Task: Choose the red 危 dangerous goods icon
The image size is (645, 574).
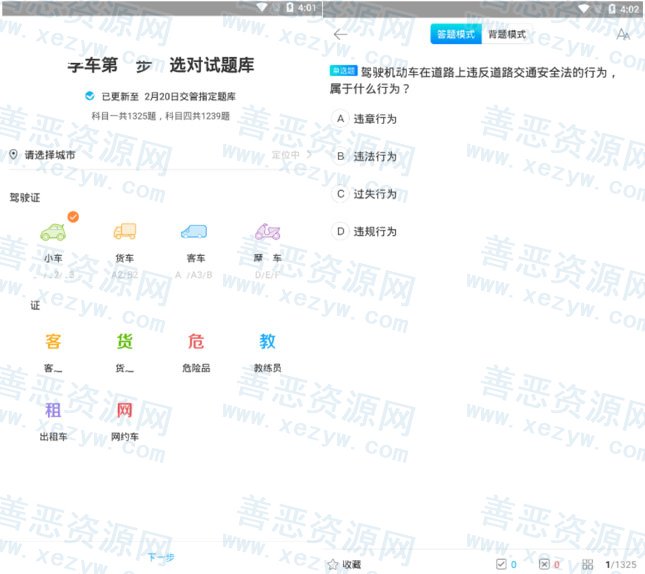Action: pos(196,342)
